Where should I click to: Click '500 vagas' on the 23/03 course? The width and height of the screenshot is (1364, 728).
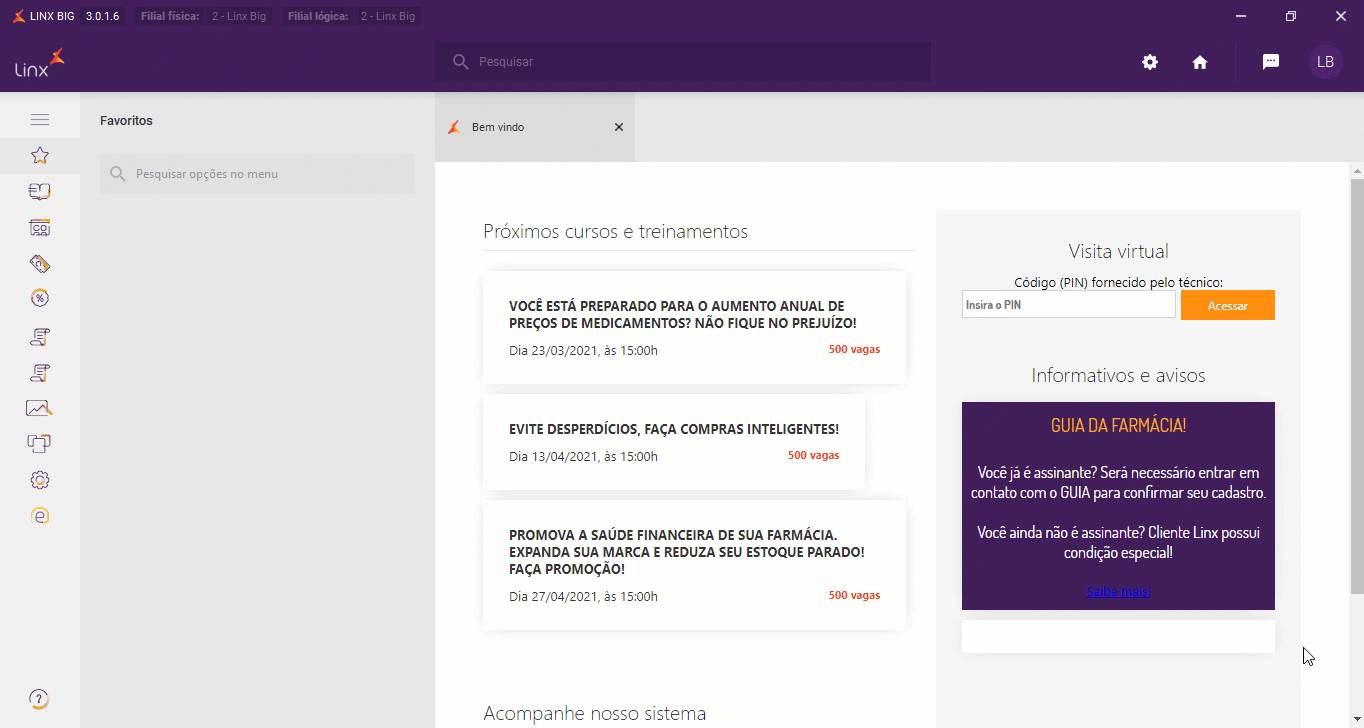(854, 349)
